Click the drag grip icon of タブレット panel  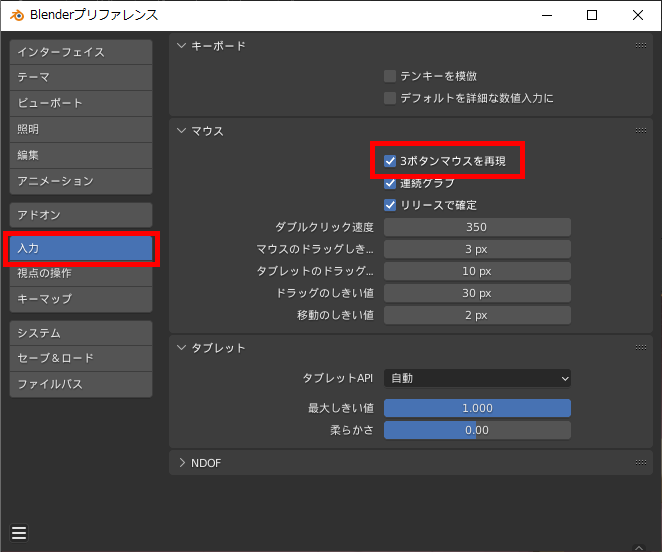coord(640,348)
